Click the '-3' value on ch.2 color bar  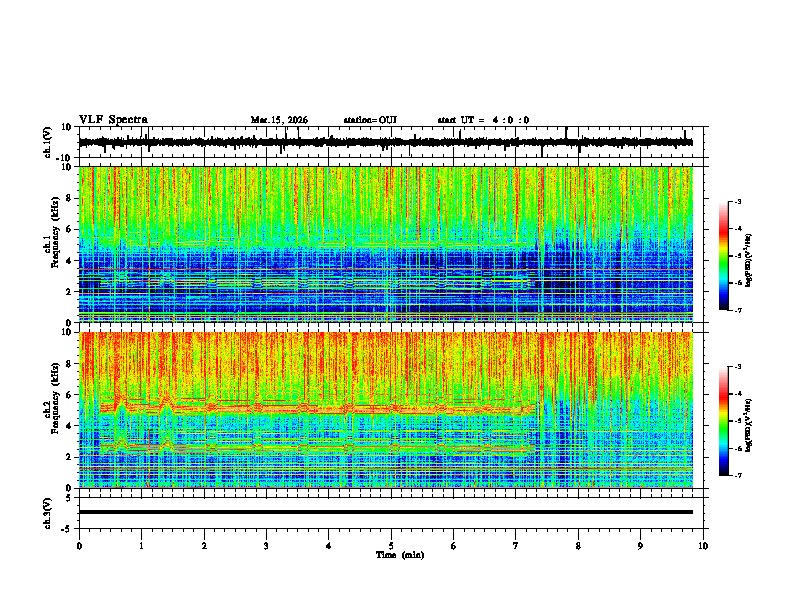coord(737,367)
